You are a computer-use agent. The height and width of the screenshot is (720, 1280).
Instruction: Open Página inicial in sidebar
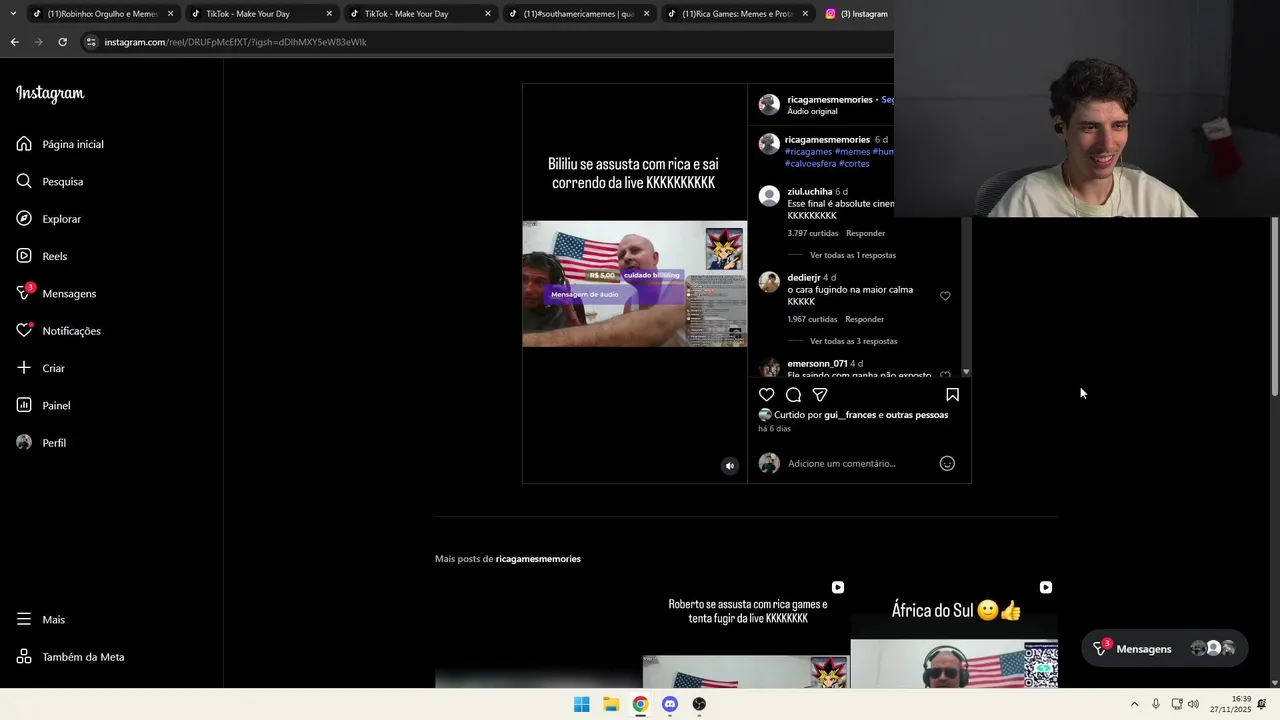tap(60, 144)
